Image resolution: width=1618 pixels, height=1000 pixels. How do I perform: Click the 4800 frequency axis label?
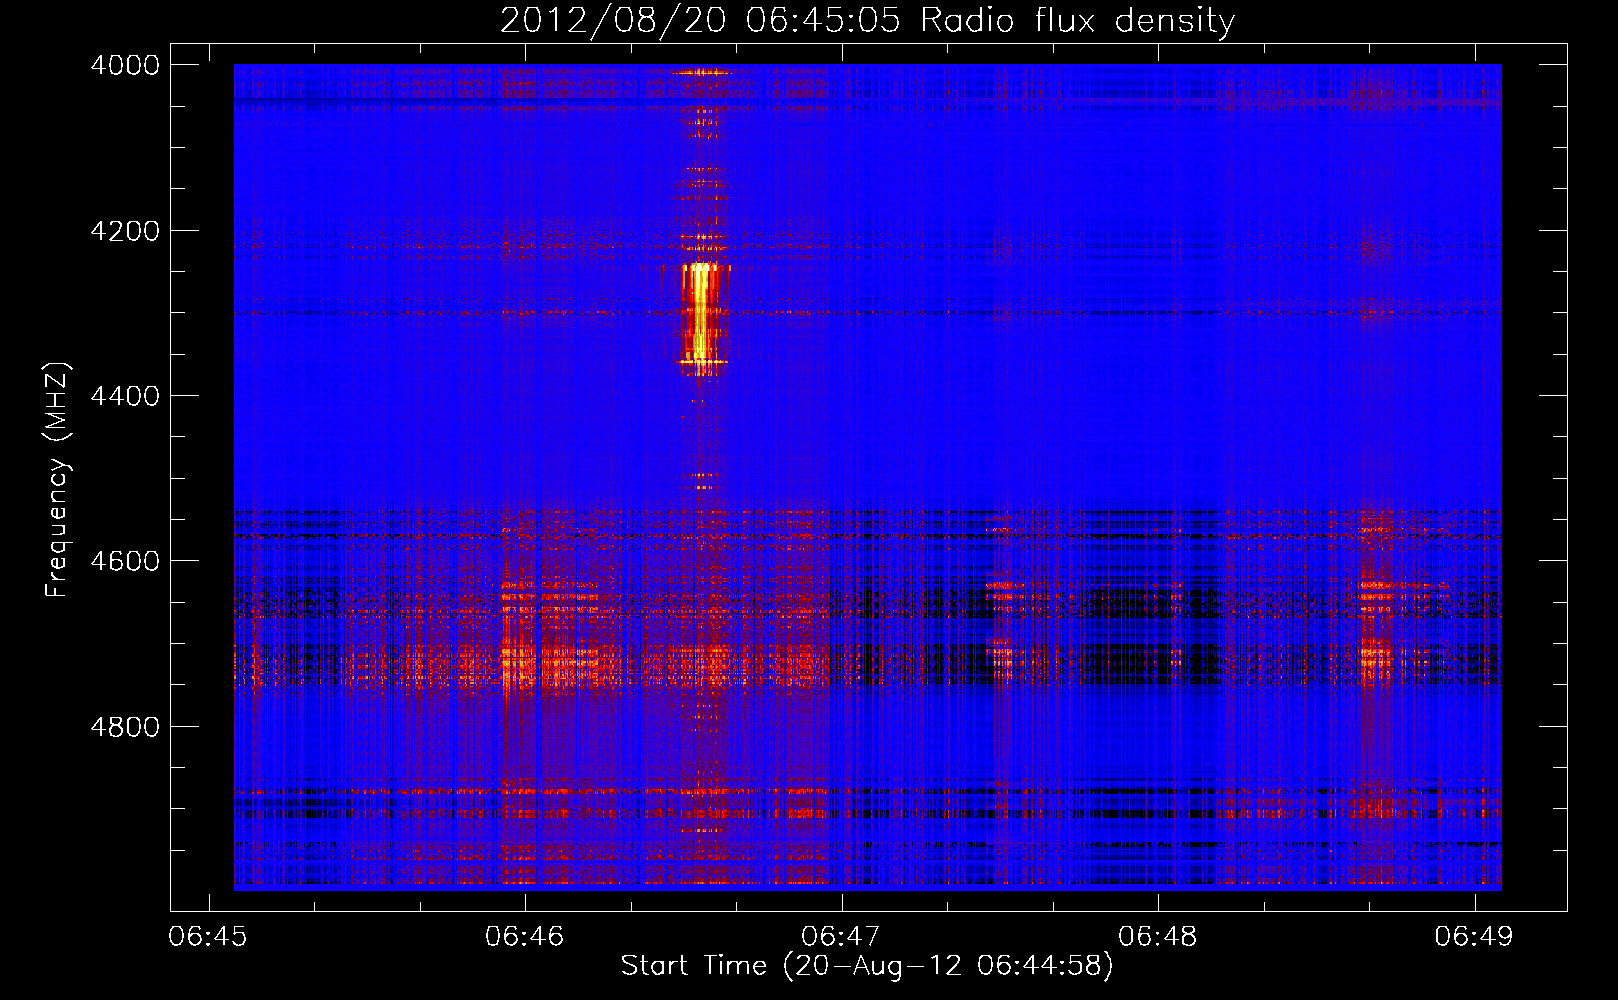tap(125, 727)
